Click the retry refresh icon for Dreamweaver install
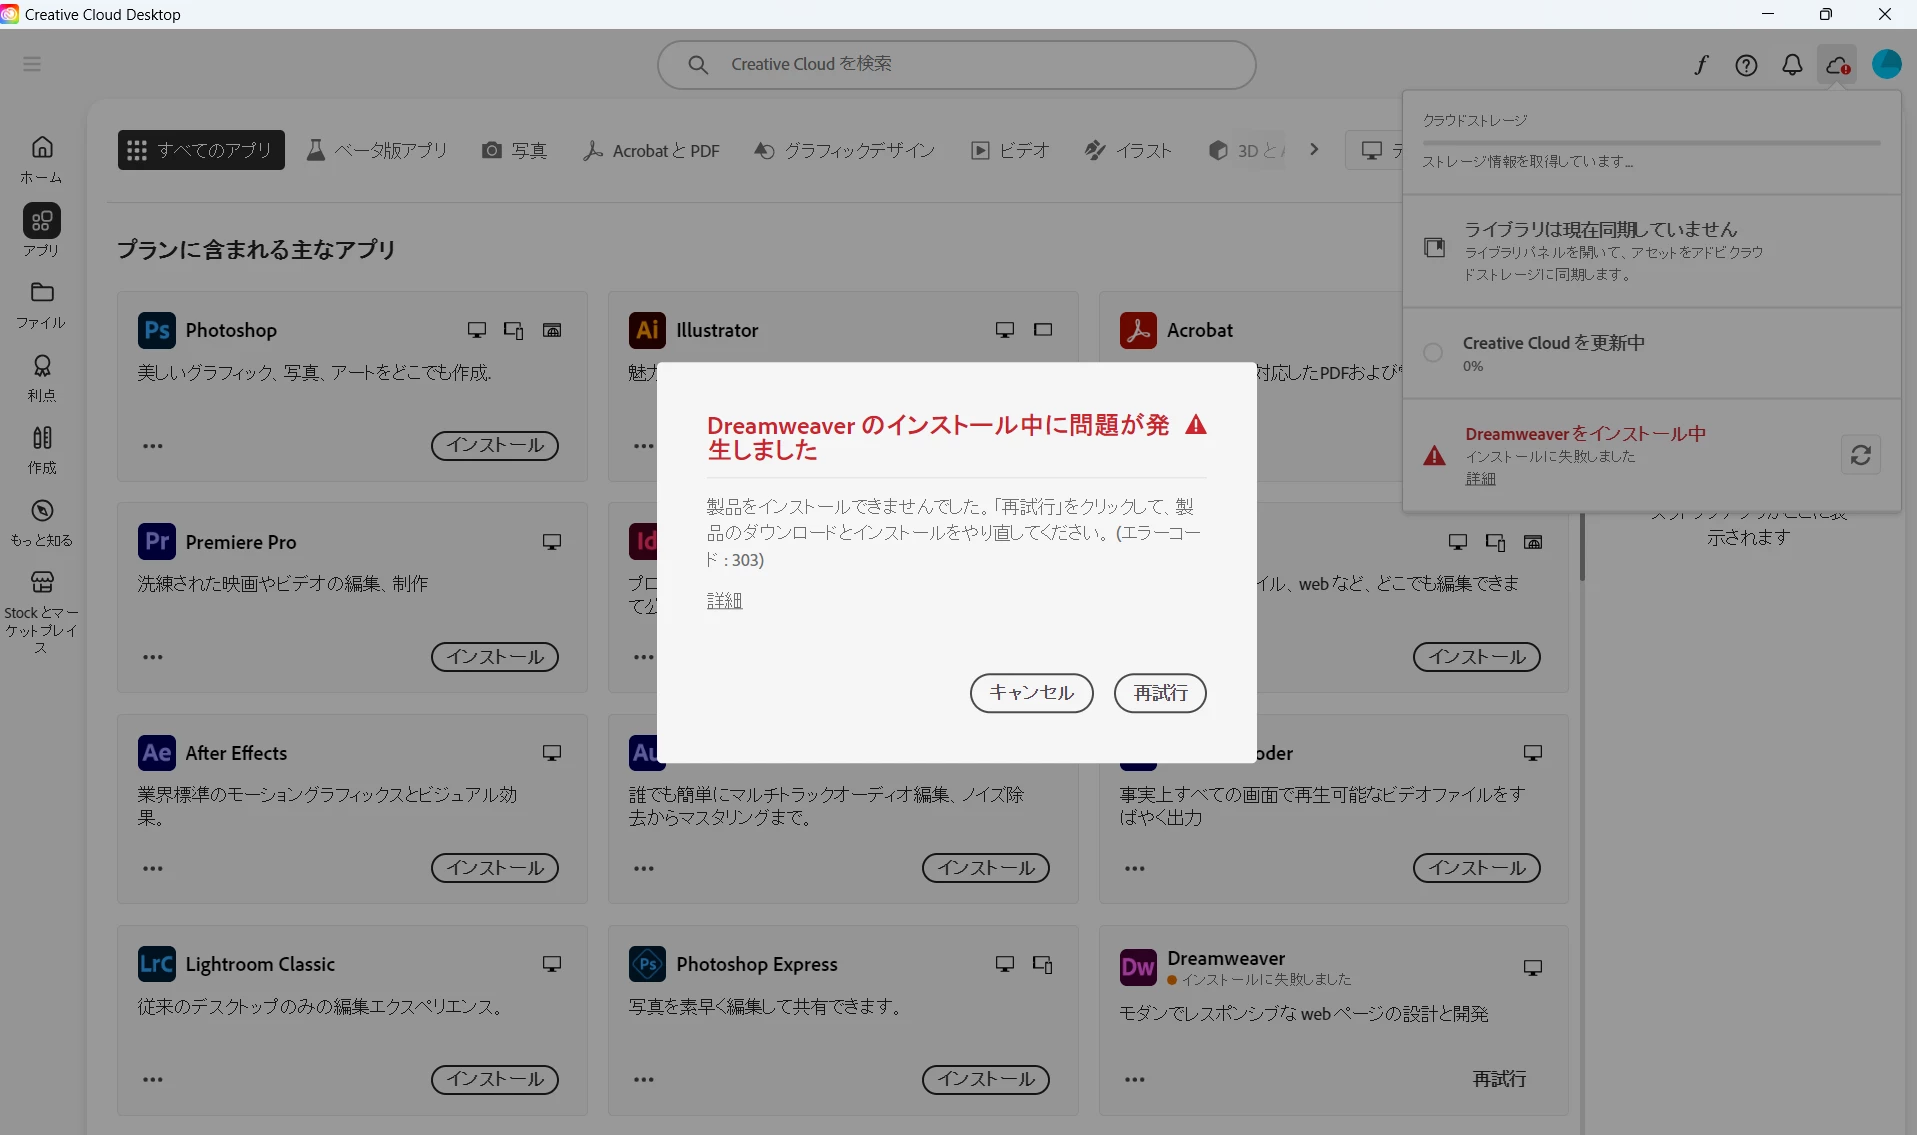The height and width of the screenshot is (1135, 1917). coord(1861,455)
